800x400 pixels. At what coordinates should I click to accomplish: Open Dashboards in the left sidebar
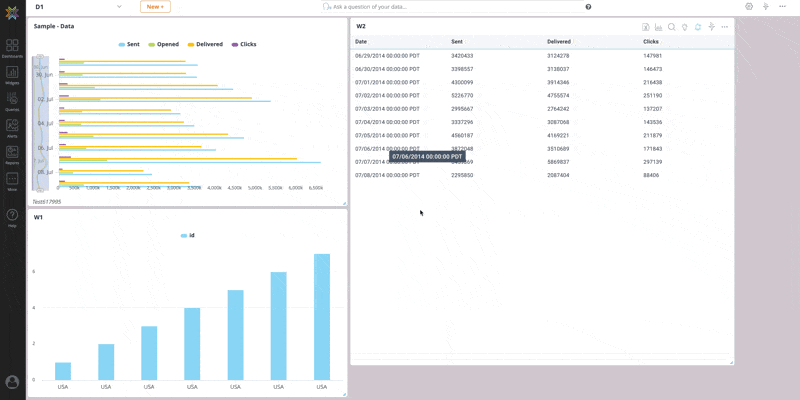click(x=12, y=48)
